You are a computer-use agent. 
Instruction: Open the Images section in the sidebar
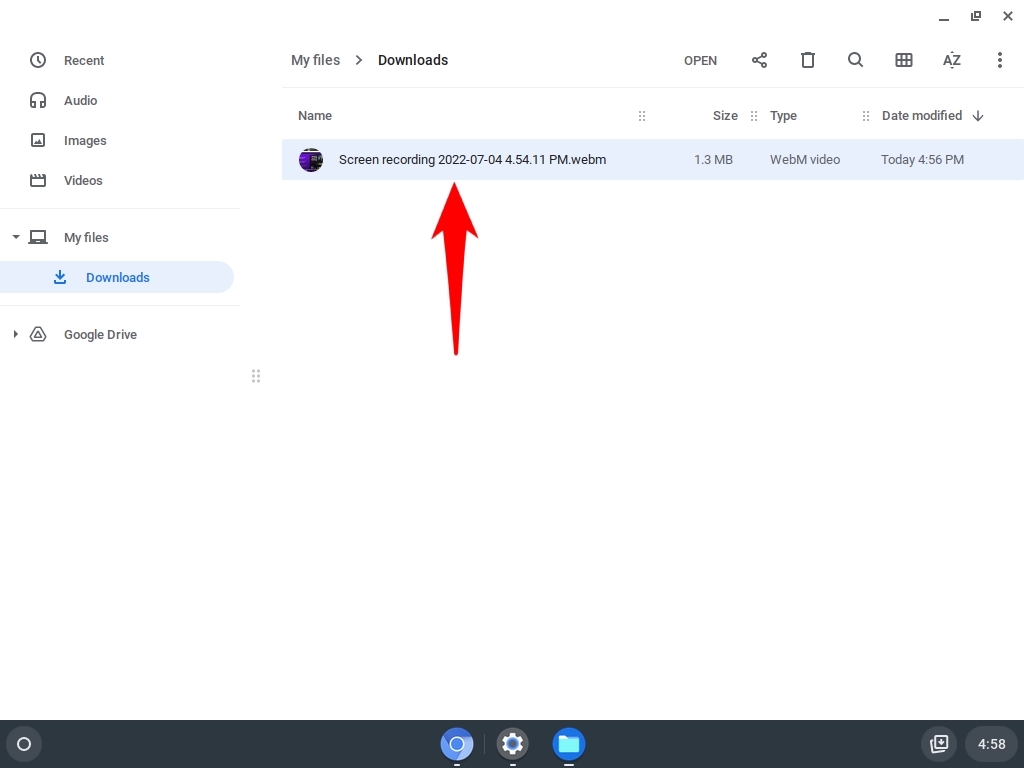click(85, 140)
